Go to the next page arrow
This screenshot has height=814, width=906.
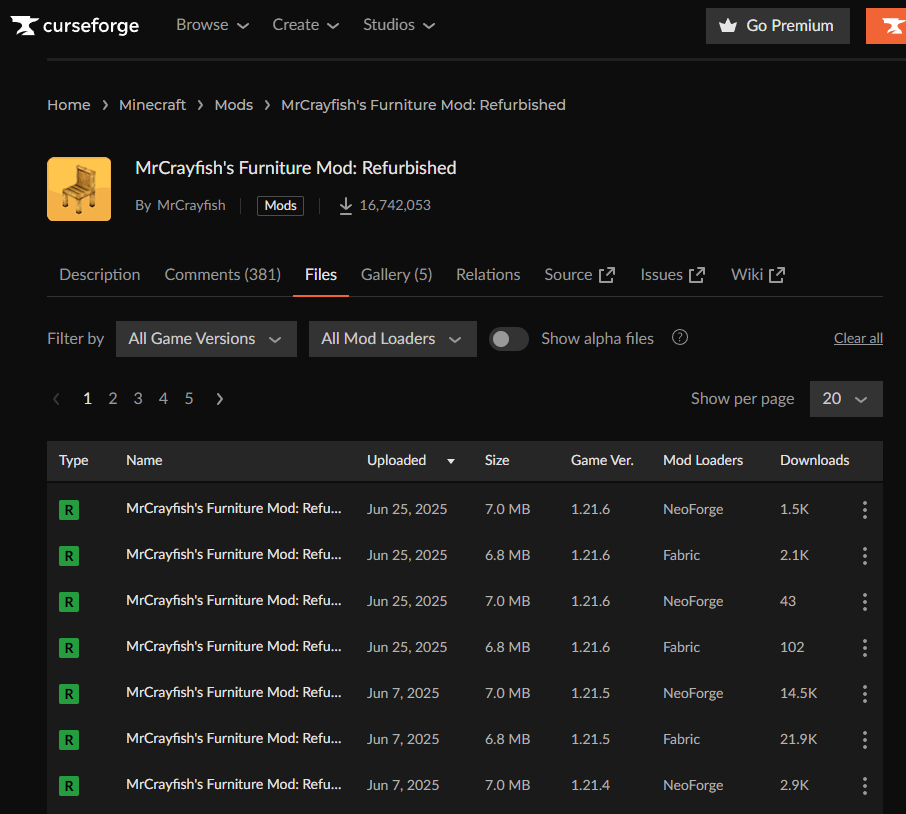pos(220,399)
